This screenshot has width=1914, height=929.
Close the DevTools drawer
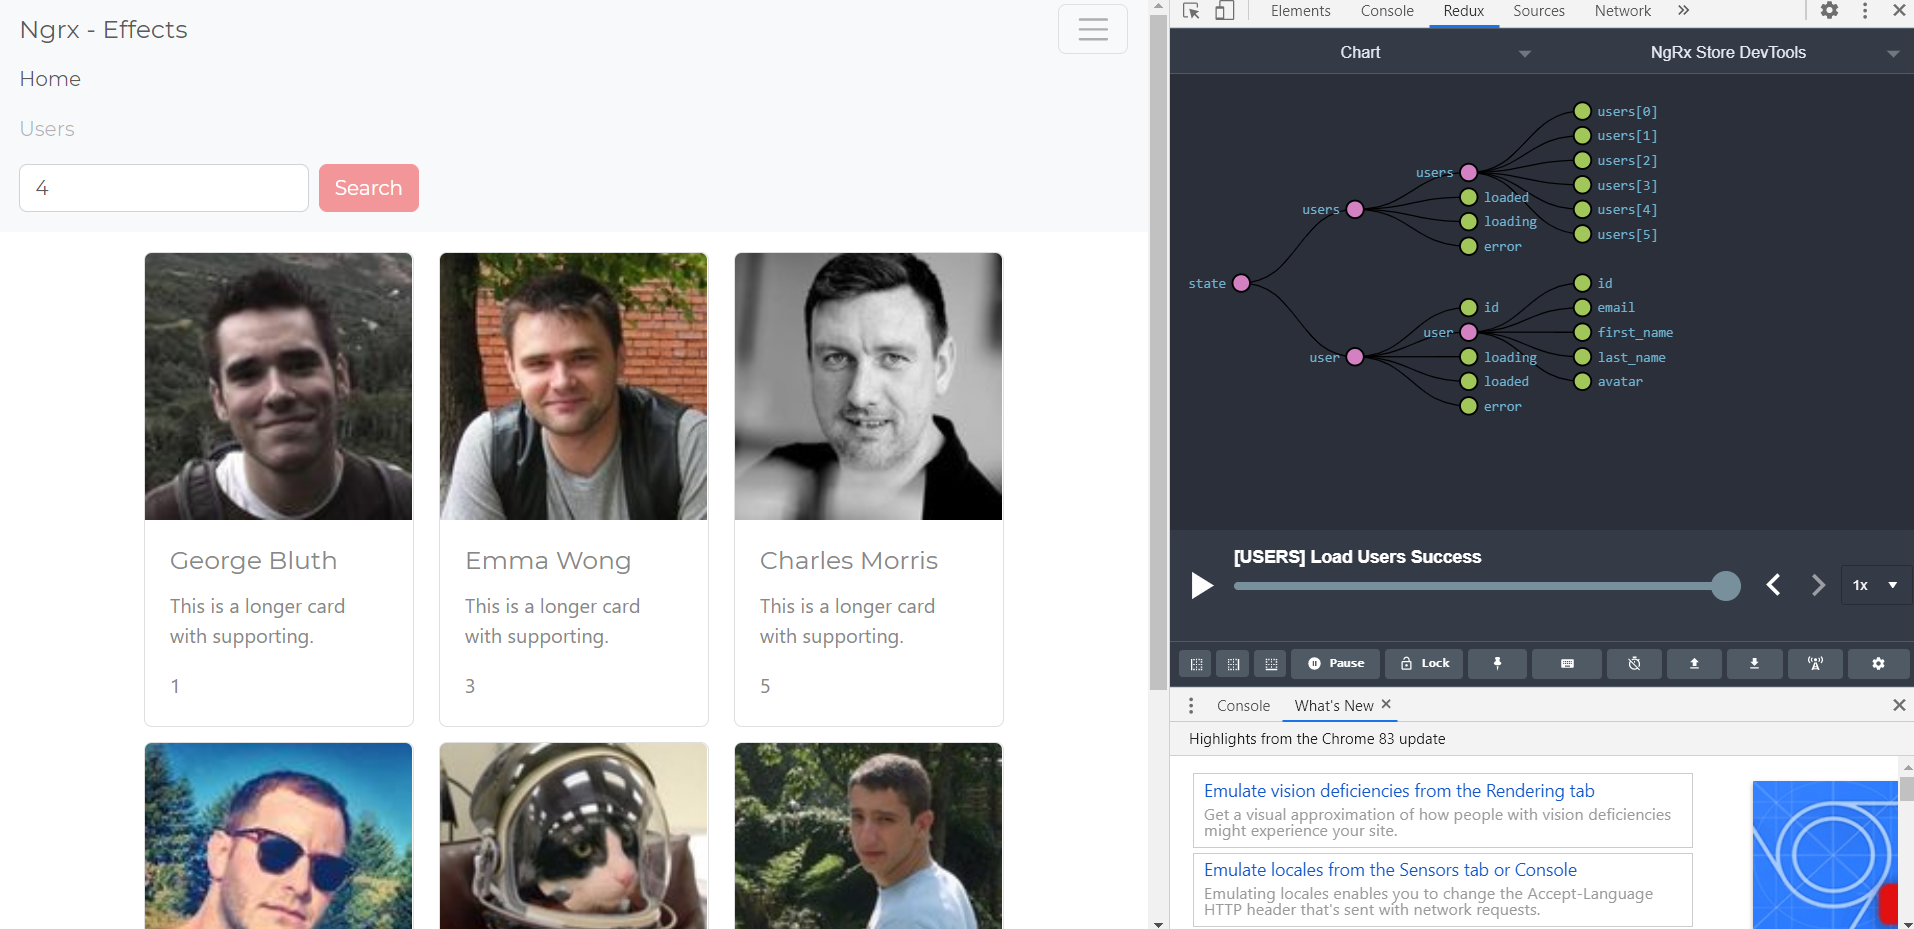(x=1899, y=706)
